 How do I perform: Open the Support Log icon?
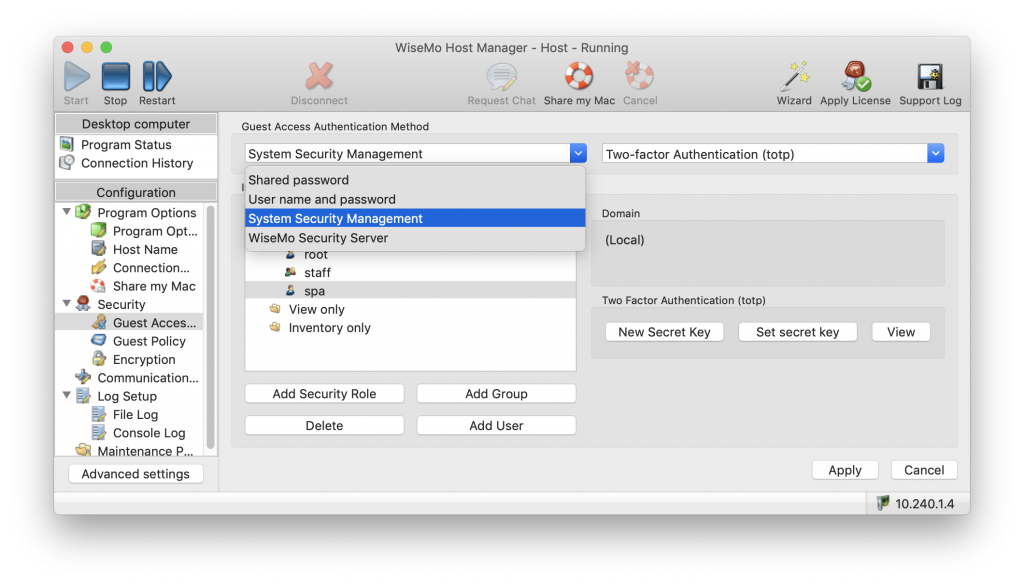point(930,78)
